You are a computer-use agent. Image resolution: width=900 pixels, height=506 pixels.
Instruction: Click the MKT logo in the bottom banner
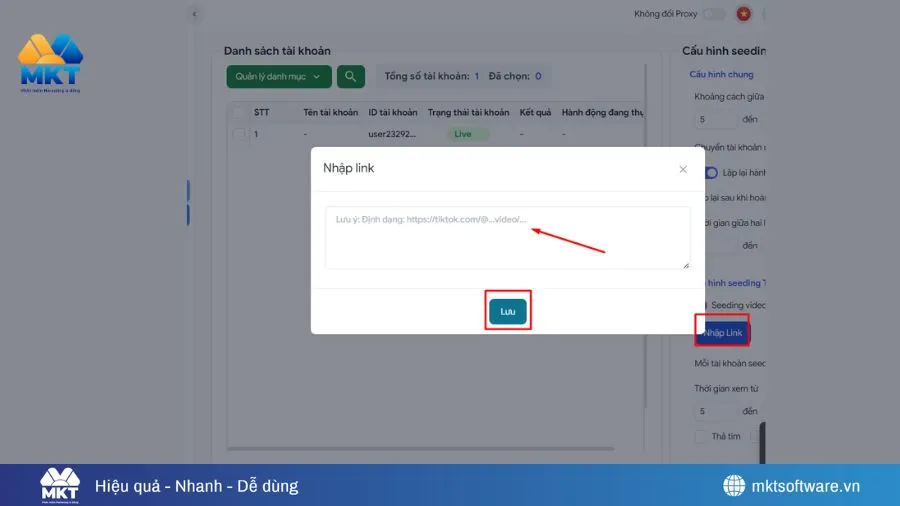pos(60,485)
